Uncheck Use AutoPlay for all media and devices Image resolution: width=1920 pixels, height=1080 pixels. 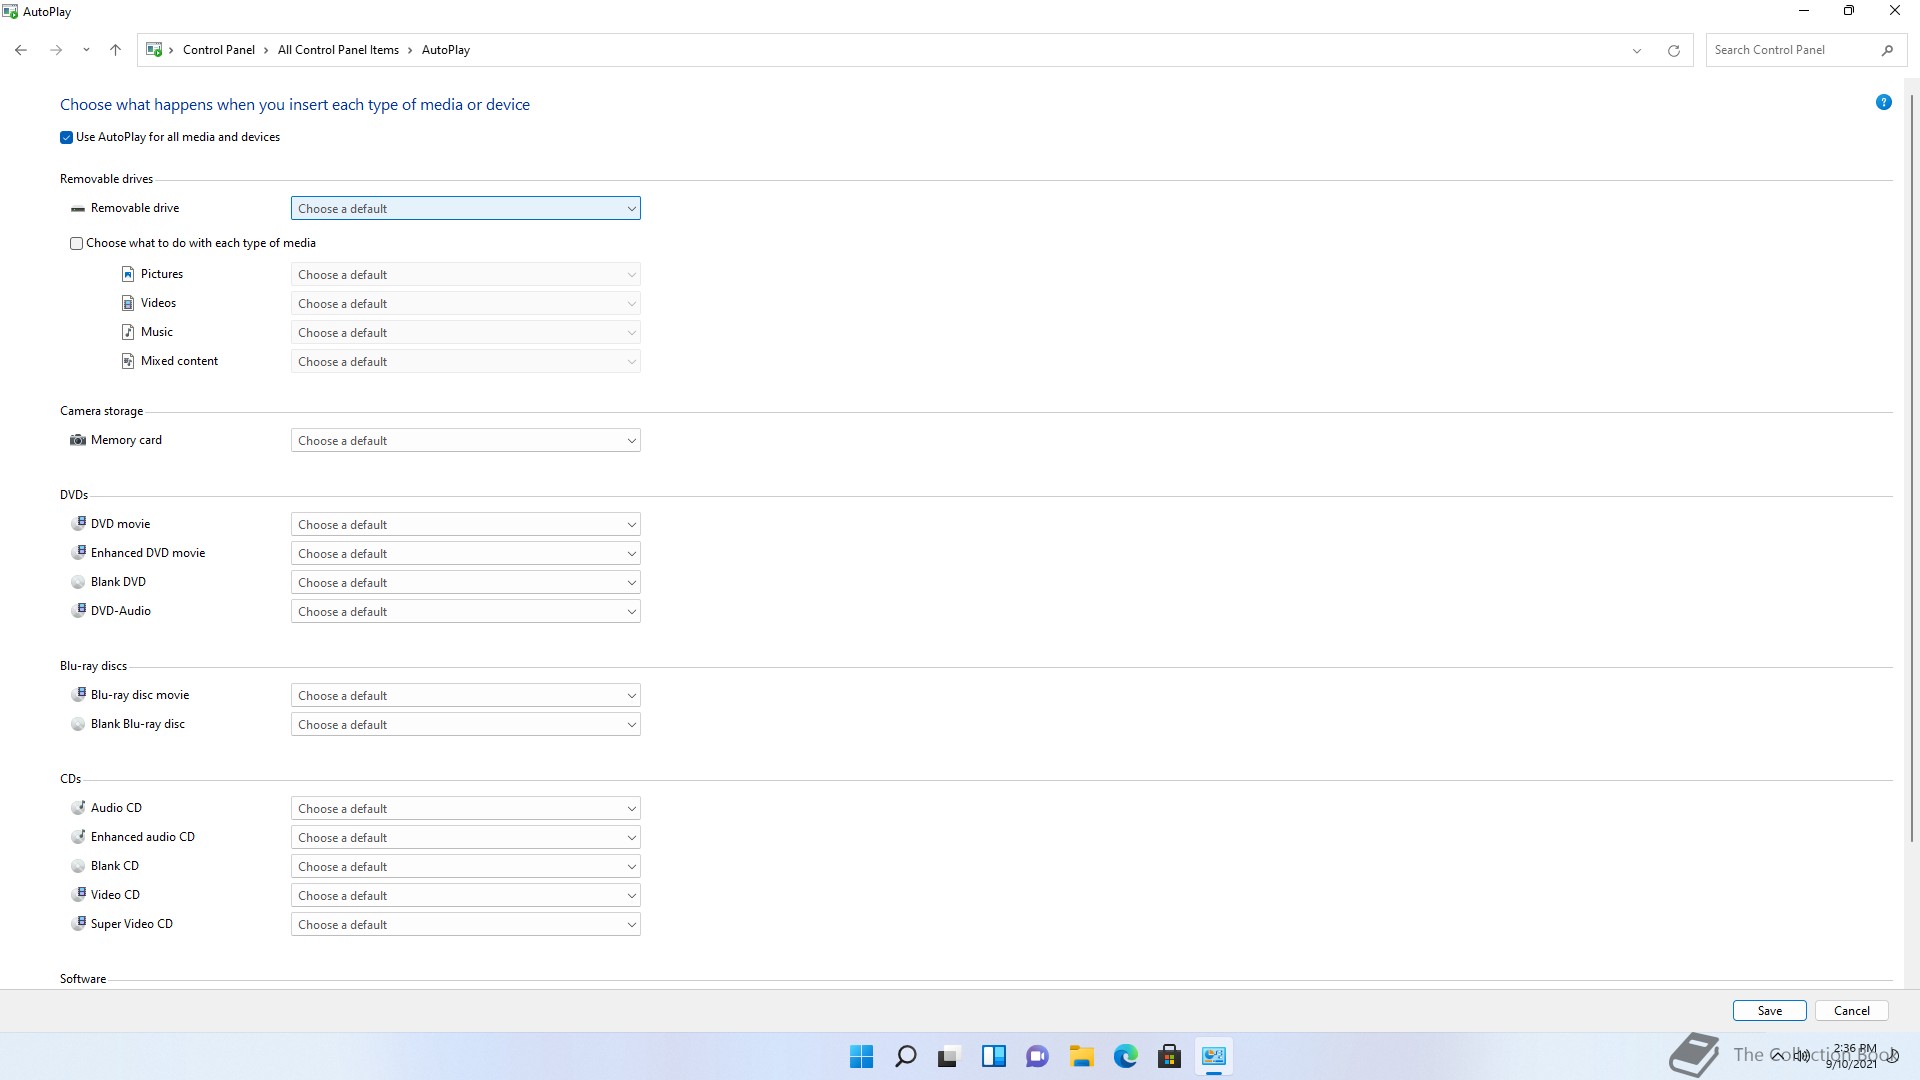(67, 138)
